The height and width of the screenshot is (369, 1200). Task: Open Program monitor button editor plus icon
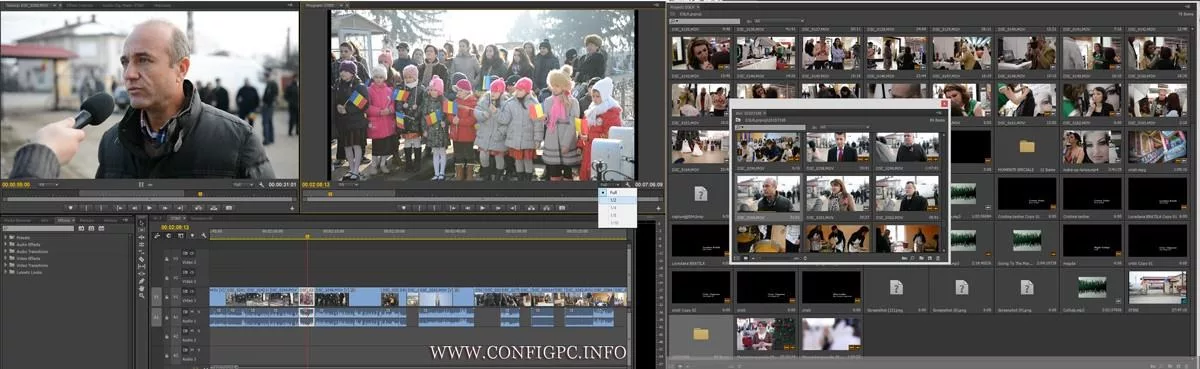click(x=658, y=207)
